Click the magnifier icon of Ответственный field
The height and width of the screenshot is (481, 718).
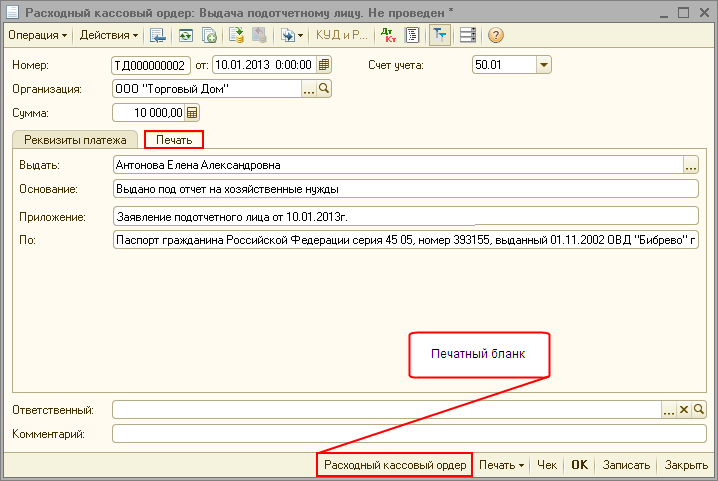click(x=699, y=410)
